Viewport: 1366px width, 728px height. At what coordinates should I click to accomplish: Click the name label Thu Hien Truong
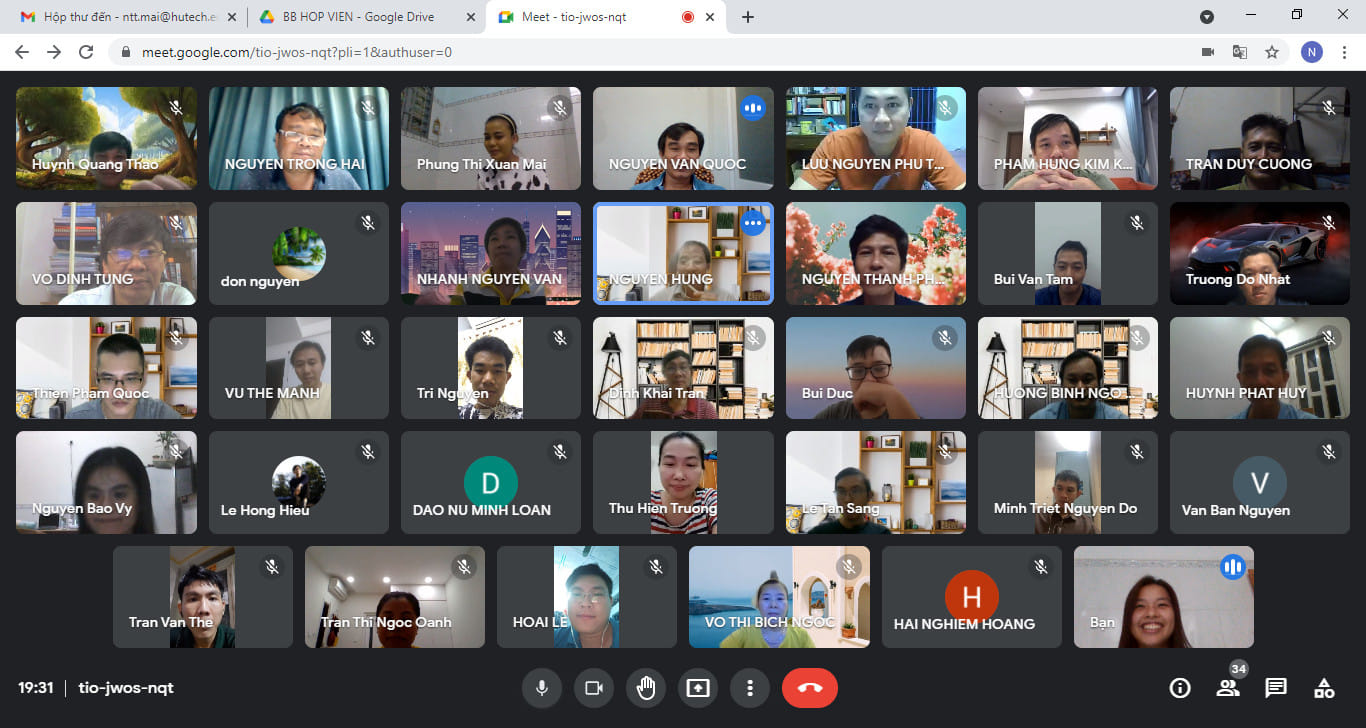point(663,508)
